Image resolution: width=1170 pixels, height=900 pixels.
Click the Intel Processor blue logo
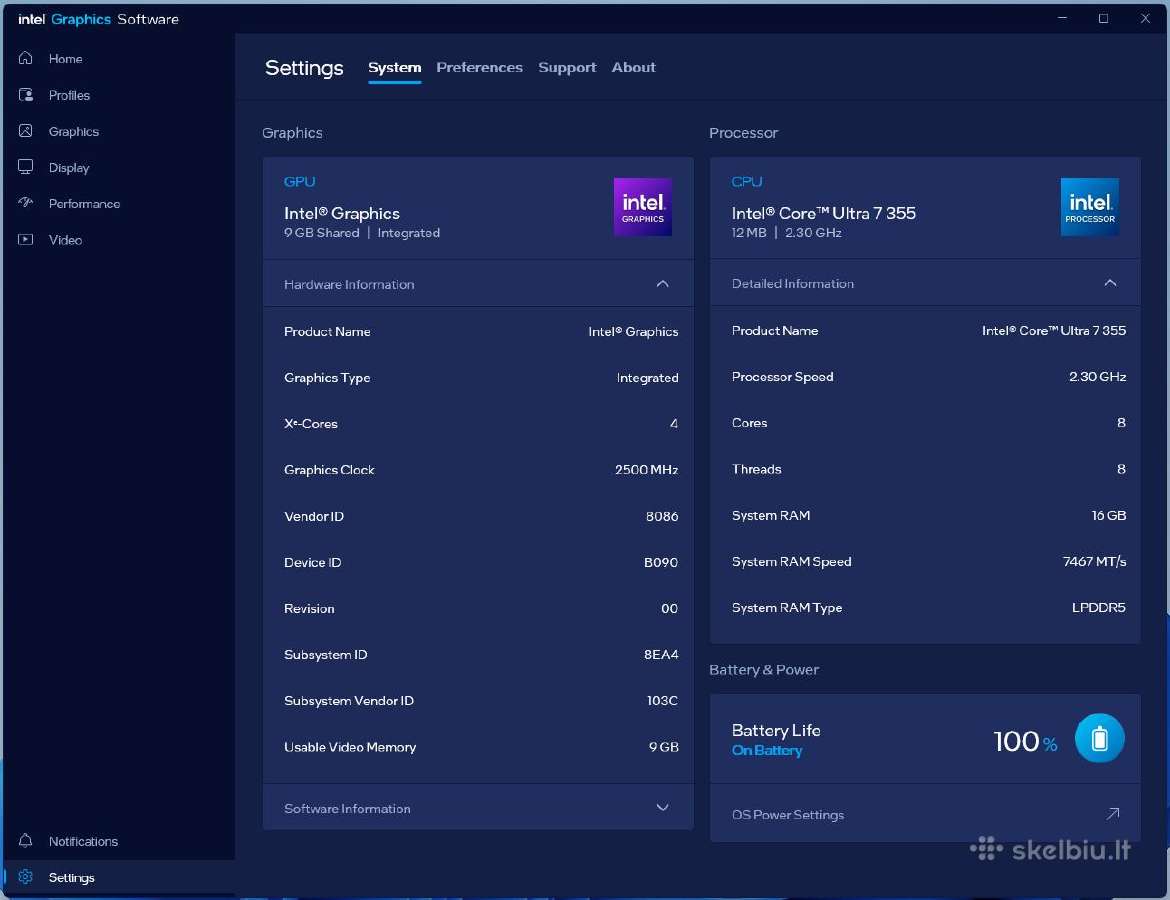(1089, 207)
